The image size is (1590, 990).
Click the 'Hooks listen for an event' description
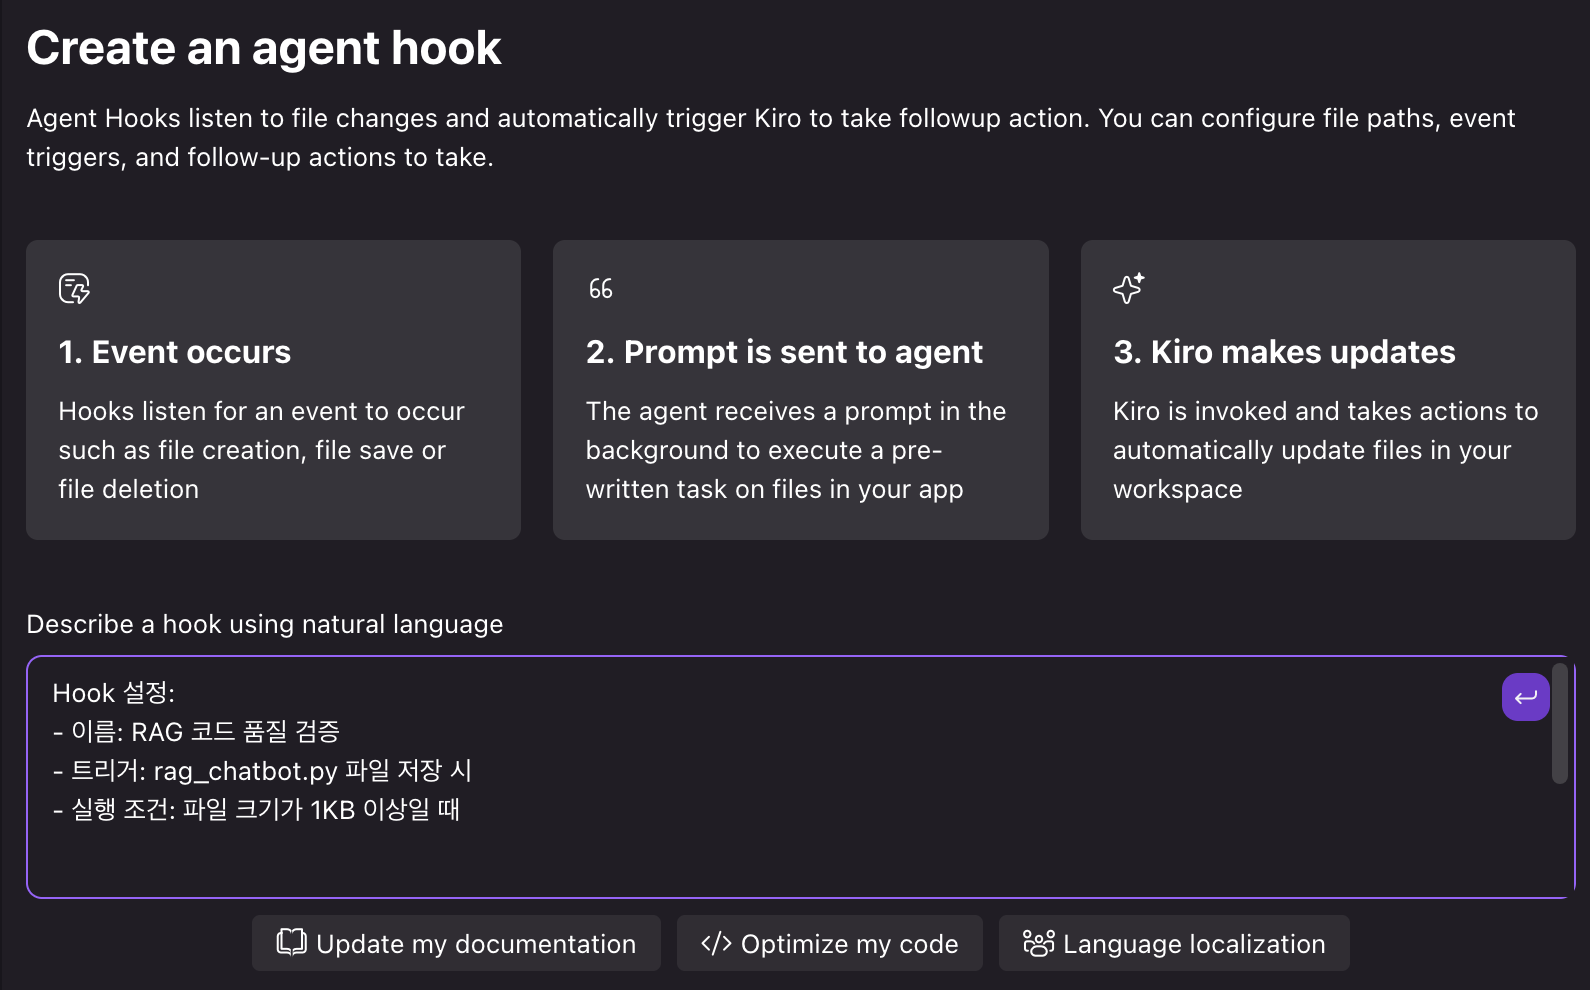(262, 450)
